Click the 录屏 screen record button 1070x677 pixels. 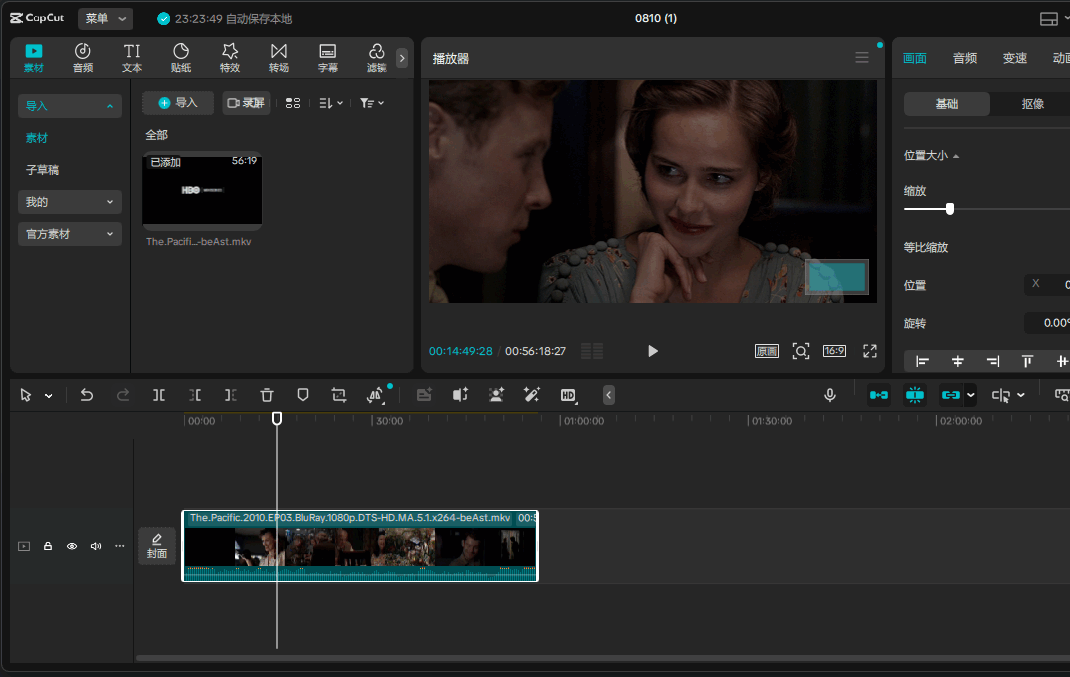pos(246,103)
